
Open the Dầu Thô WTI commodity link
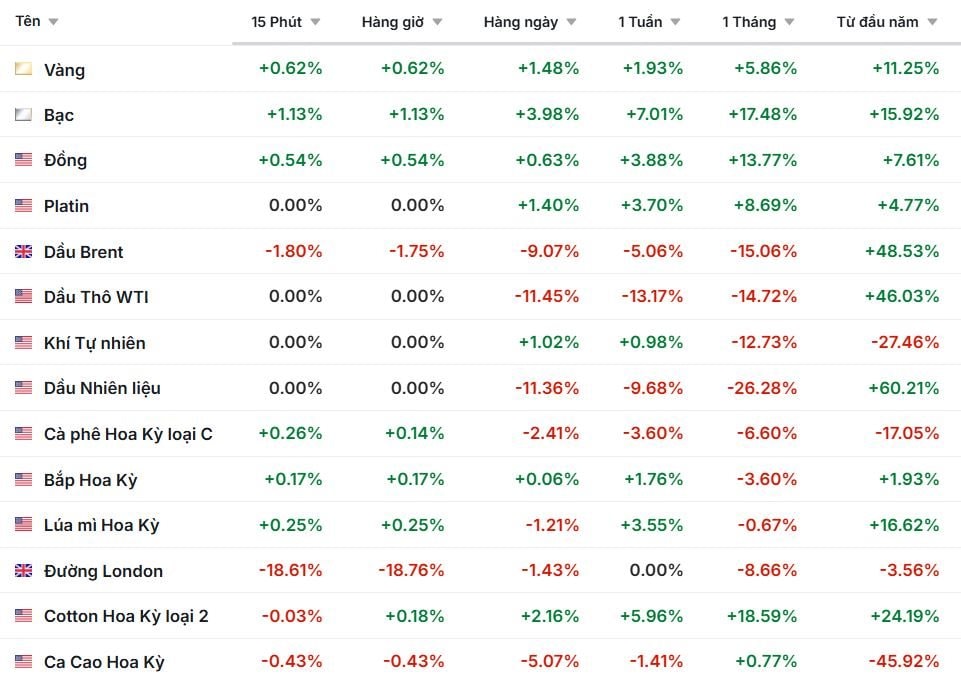point(96,297)
